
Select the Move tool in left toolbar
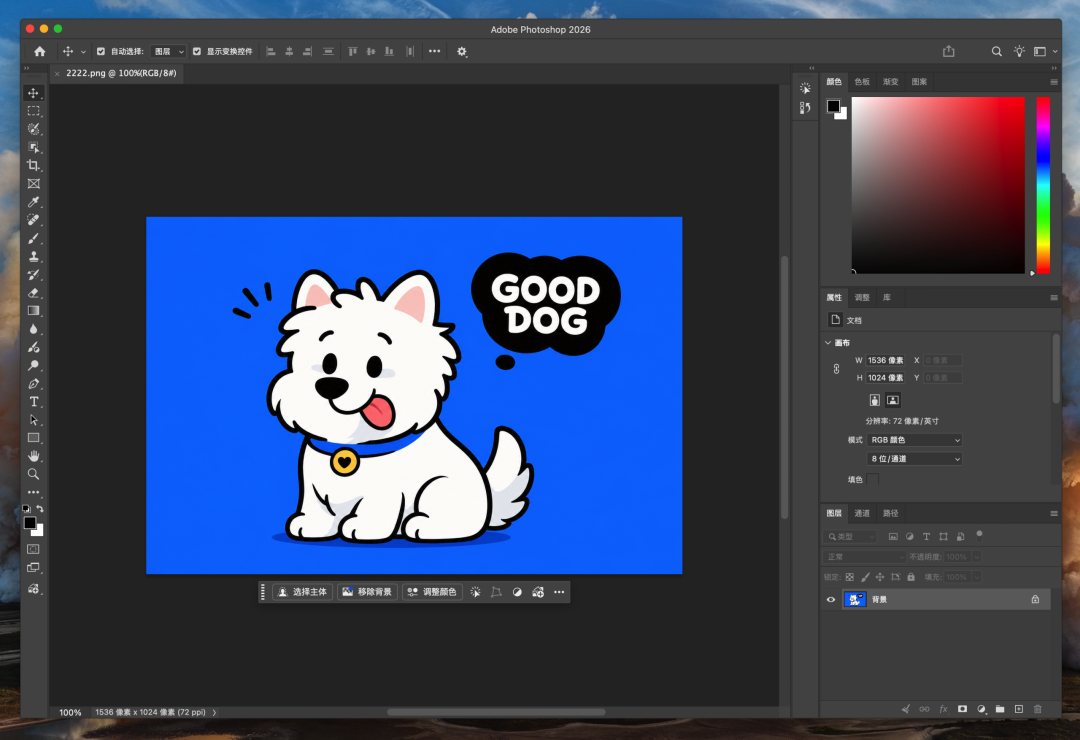tap(33, 93)
